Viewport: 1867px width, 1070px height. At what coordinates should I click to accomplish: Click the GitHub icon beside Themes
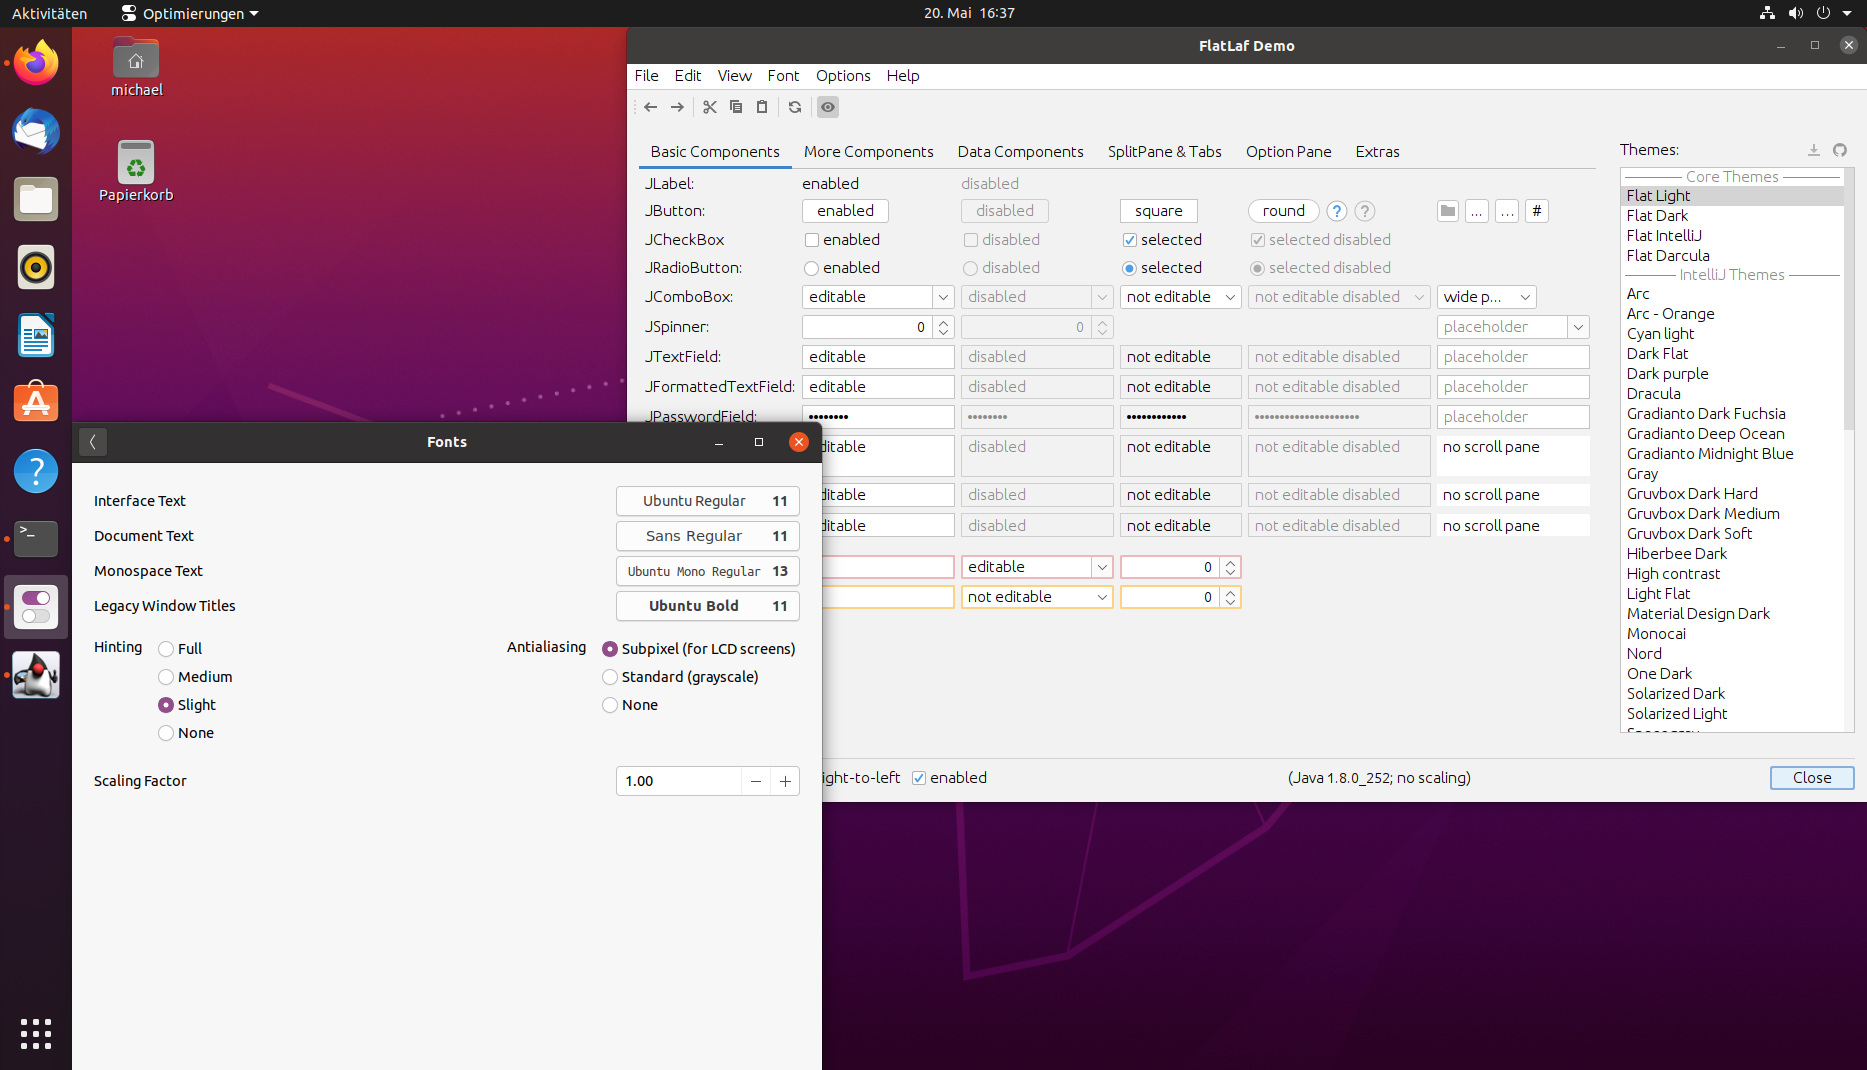click(x=1841, y=150)
